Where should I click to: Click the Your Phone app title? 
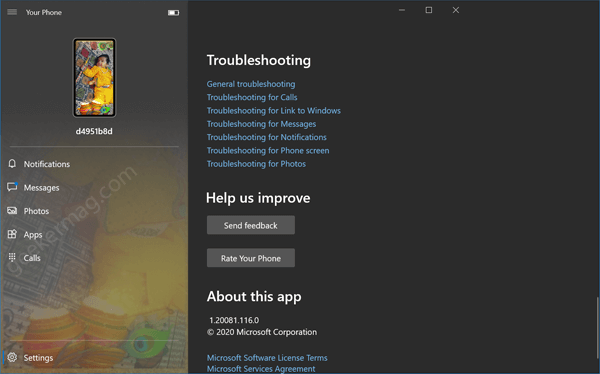point(44,12)
